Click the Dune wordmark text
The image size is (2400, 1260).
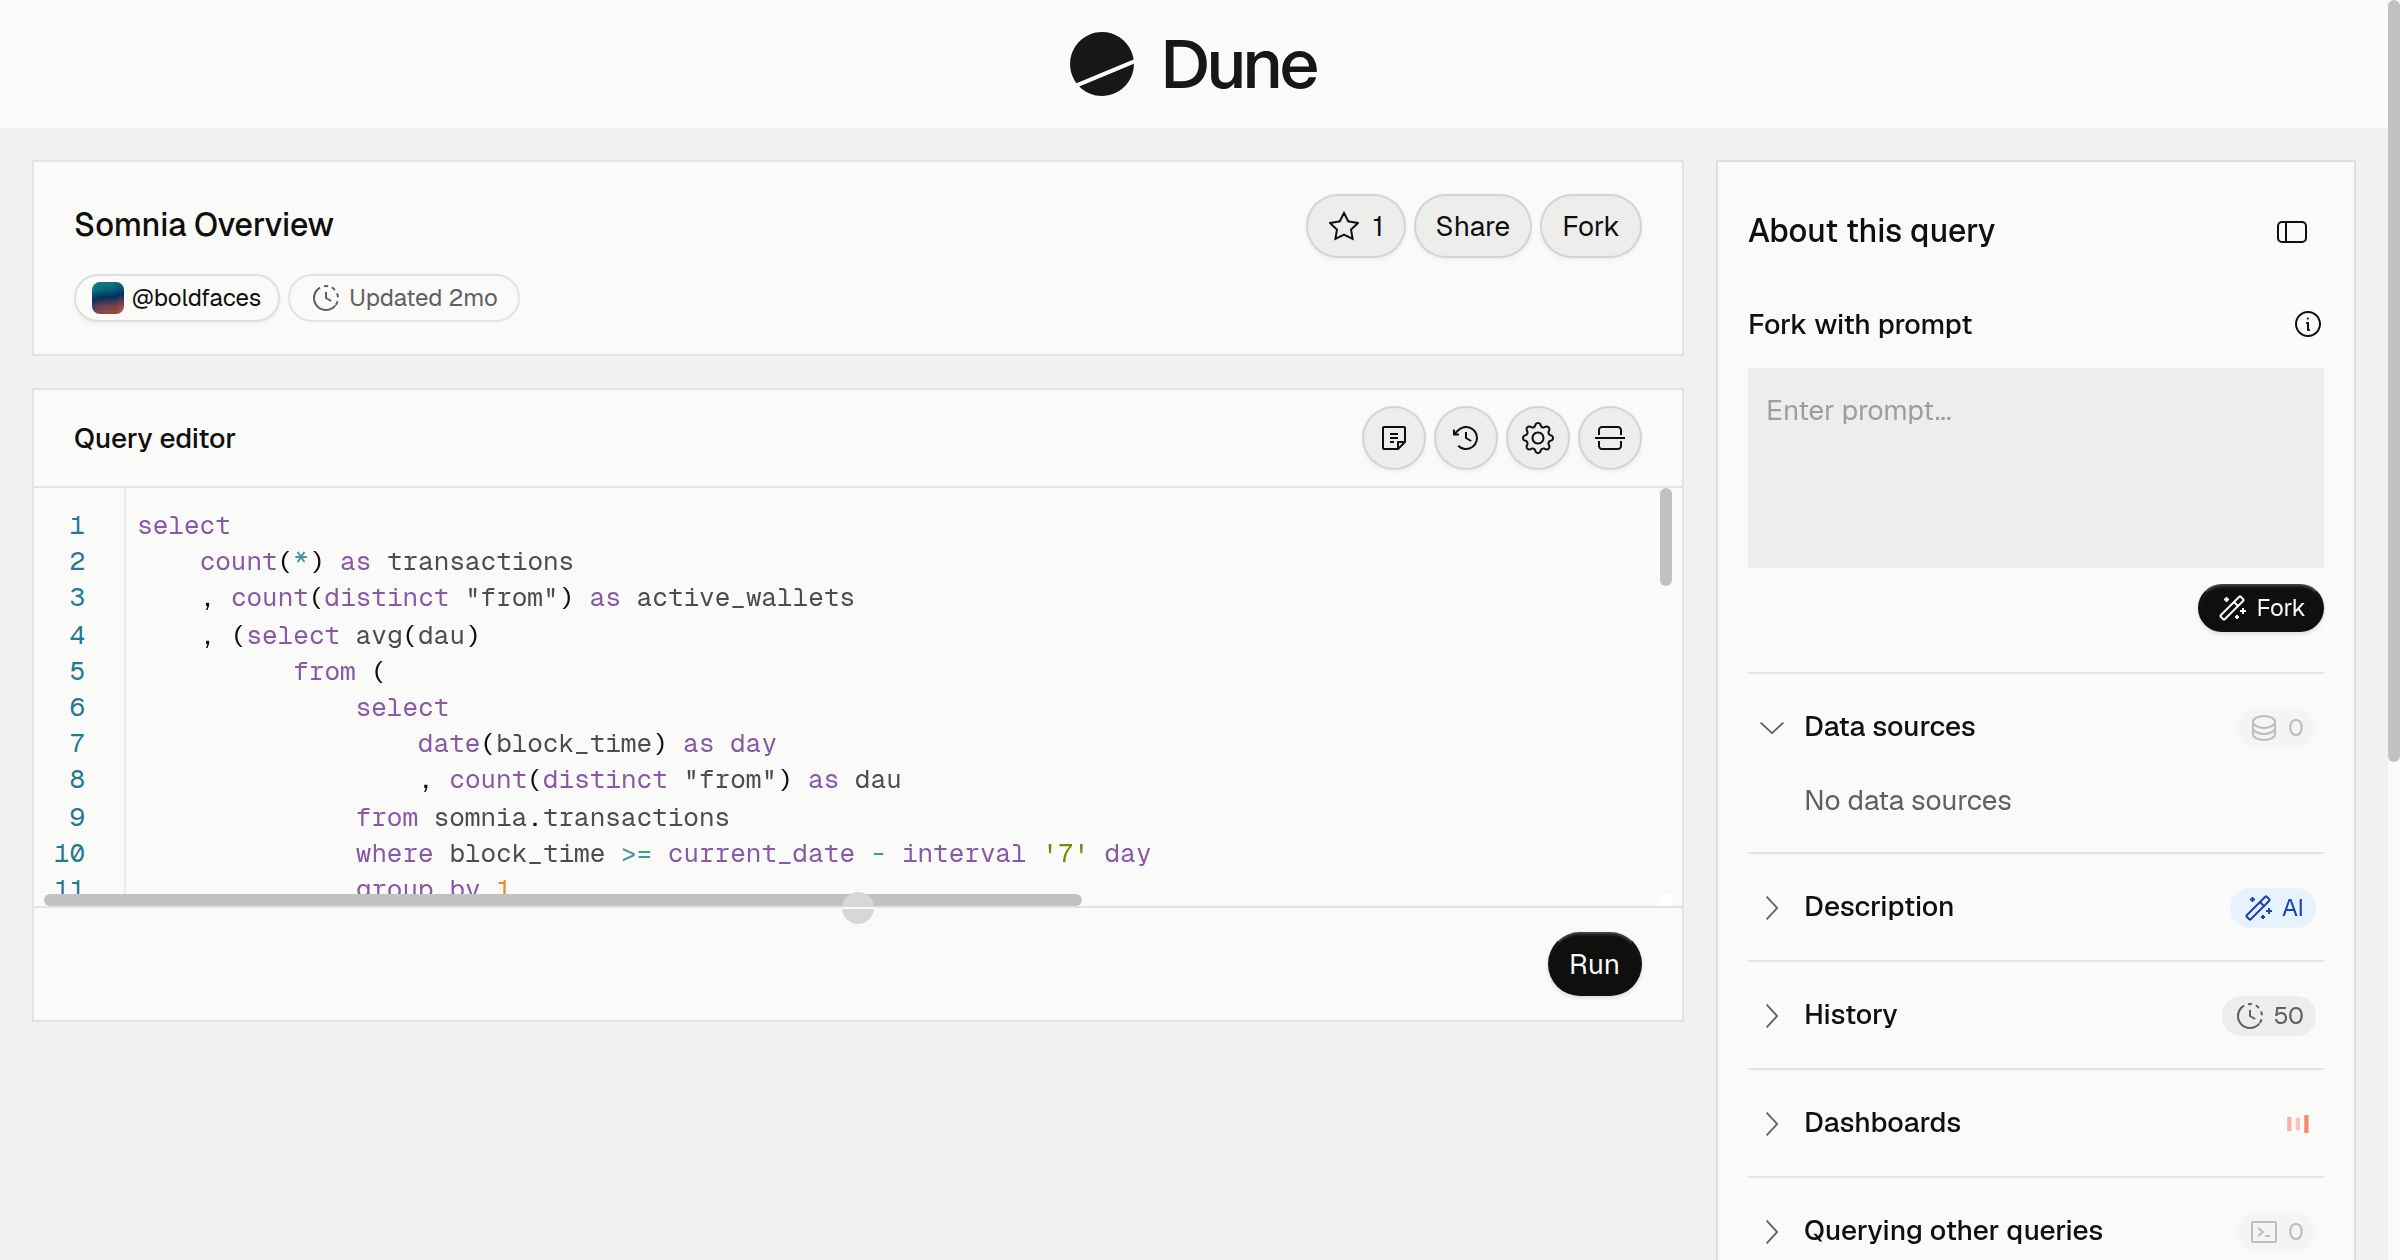[x=1239, y=65]
